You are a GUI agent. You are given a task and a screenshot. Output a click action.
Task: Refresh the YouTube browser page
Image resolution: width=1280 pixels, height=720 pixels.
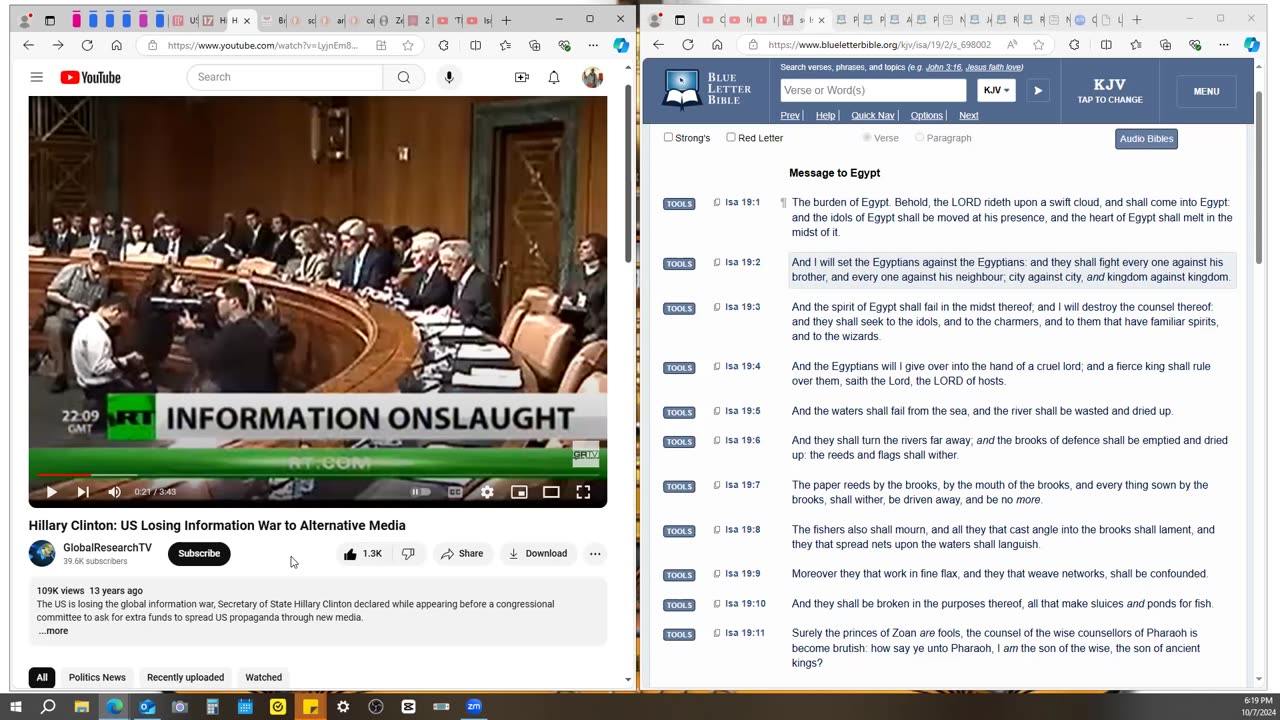87,45
